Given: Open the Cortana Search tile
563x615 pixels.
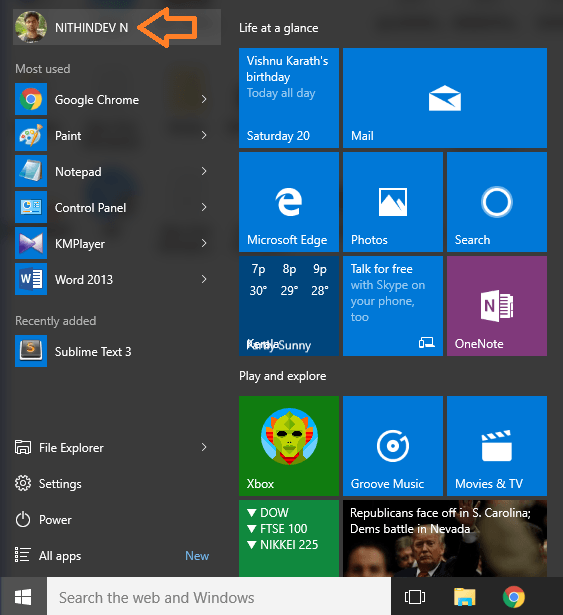Looking at the screenshot, I should tap(497, 202).
